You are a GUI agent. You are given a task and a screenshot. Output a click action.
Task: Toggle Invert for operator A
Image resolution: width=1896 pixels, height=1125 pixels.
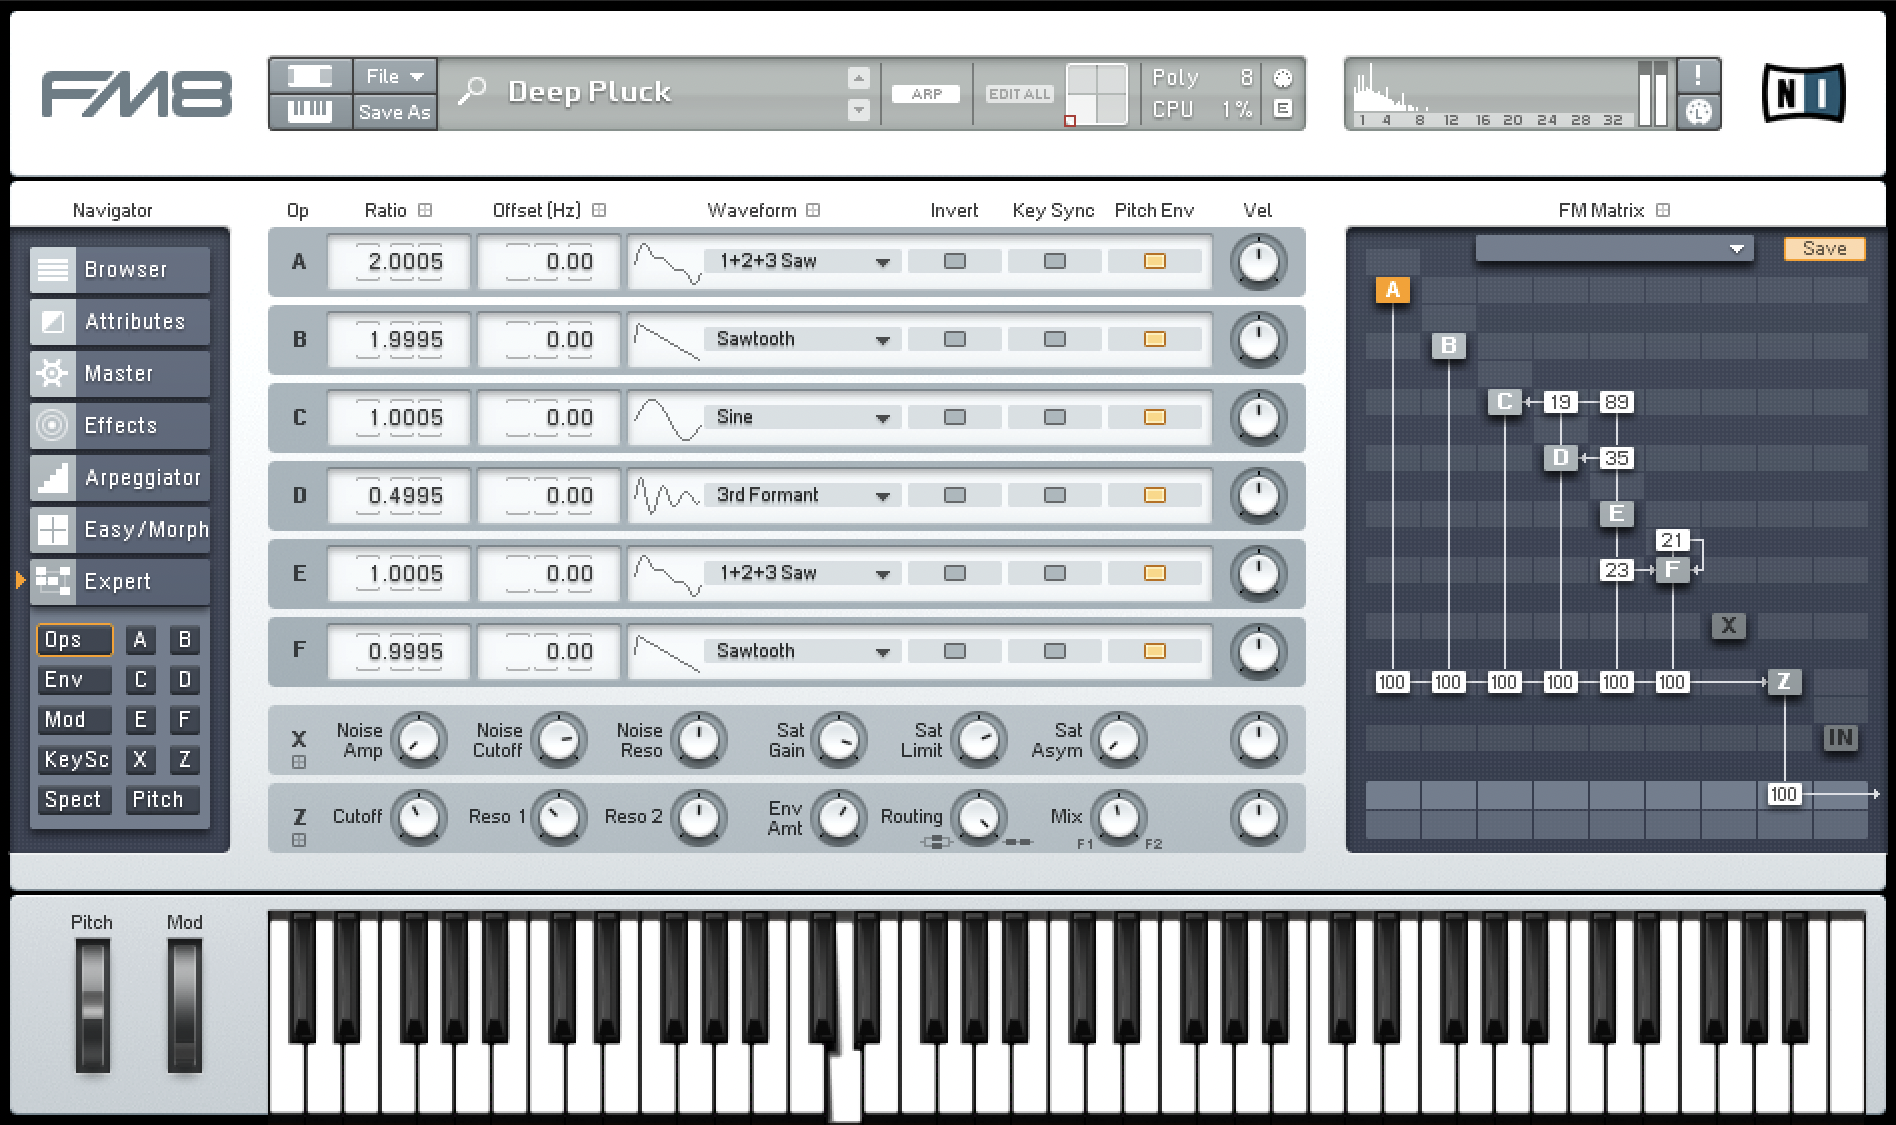955,261
